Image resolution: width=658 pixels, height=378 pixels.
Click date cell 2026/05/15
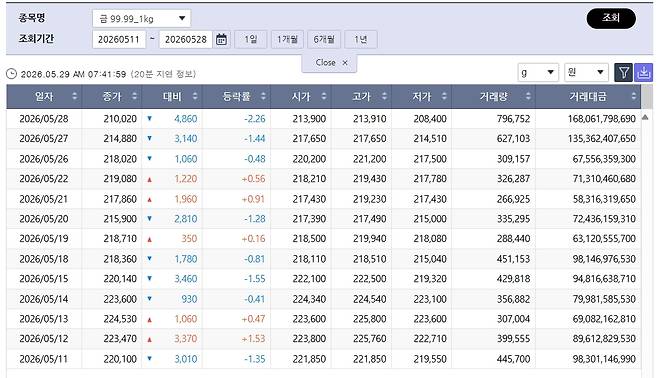pos(44,279)
